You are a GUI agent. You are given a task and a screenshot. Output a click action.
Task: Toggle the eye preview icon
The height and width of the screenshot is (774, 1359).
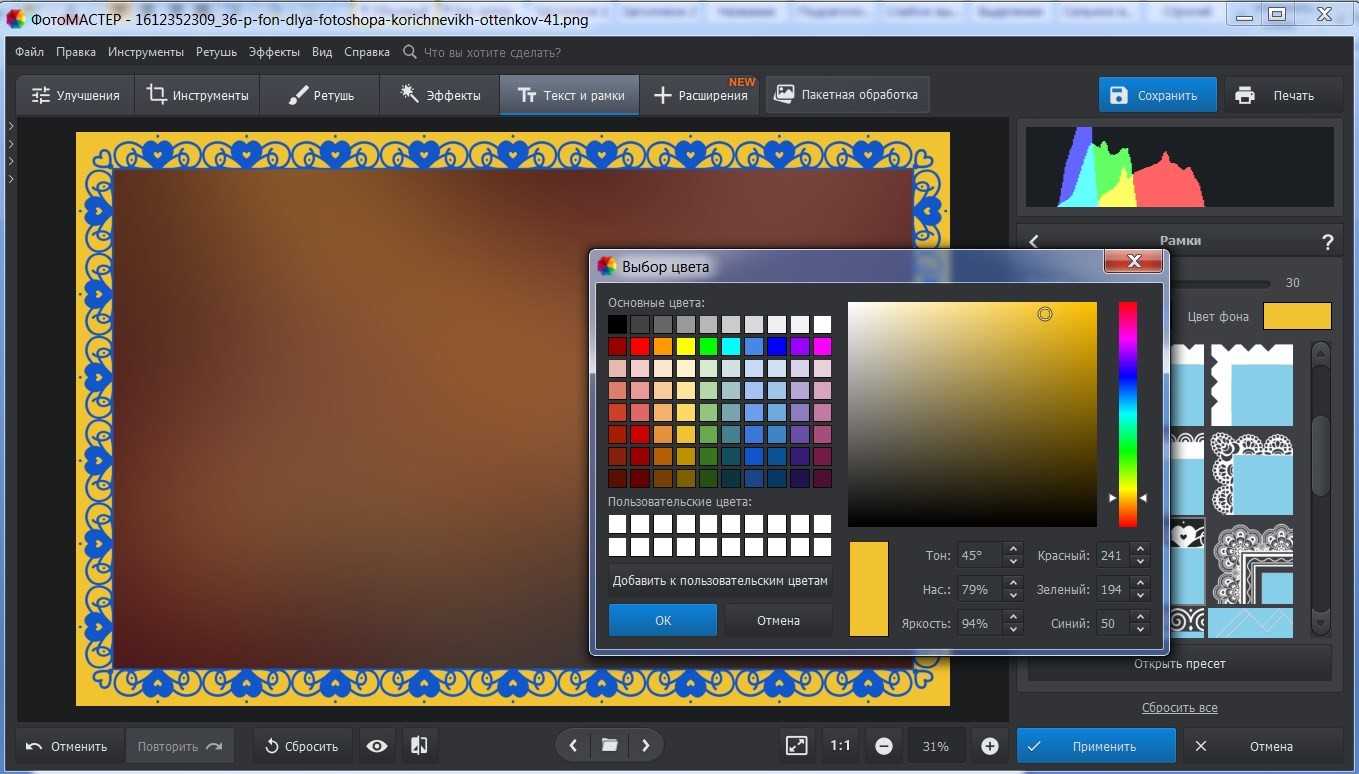click(x=377, y=746)
